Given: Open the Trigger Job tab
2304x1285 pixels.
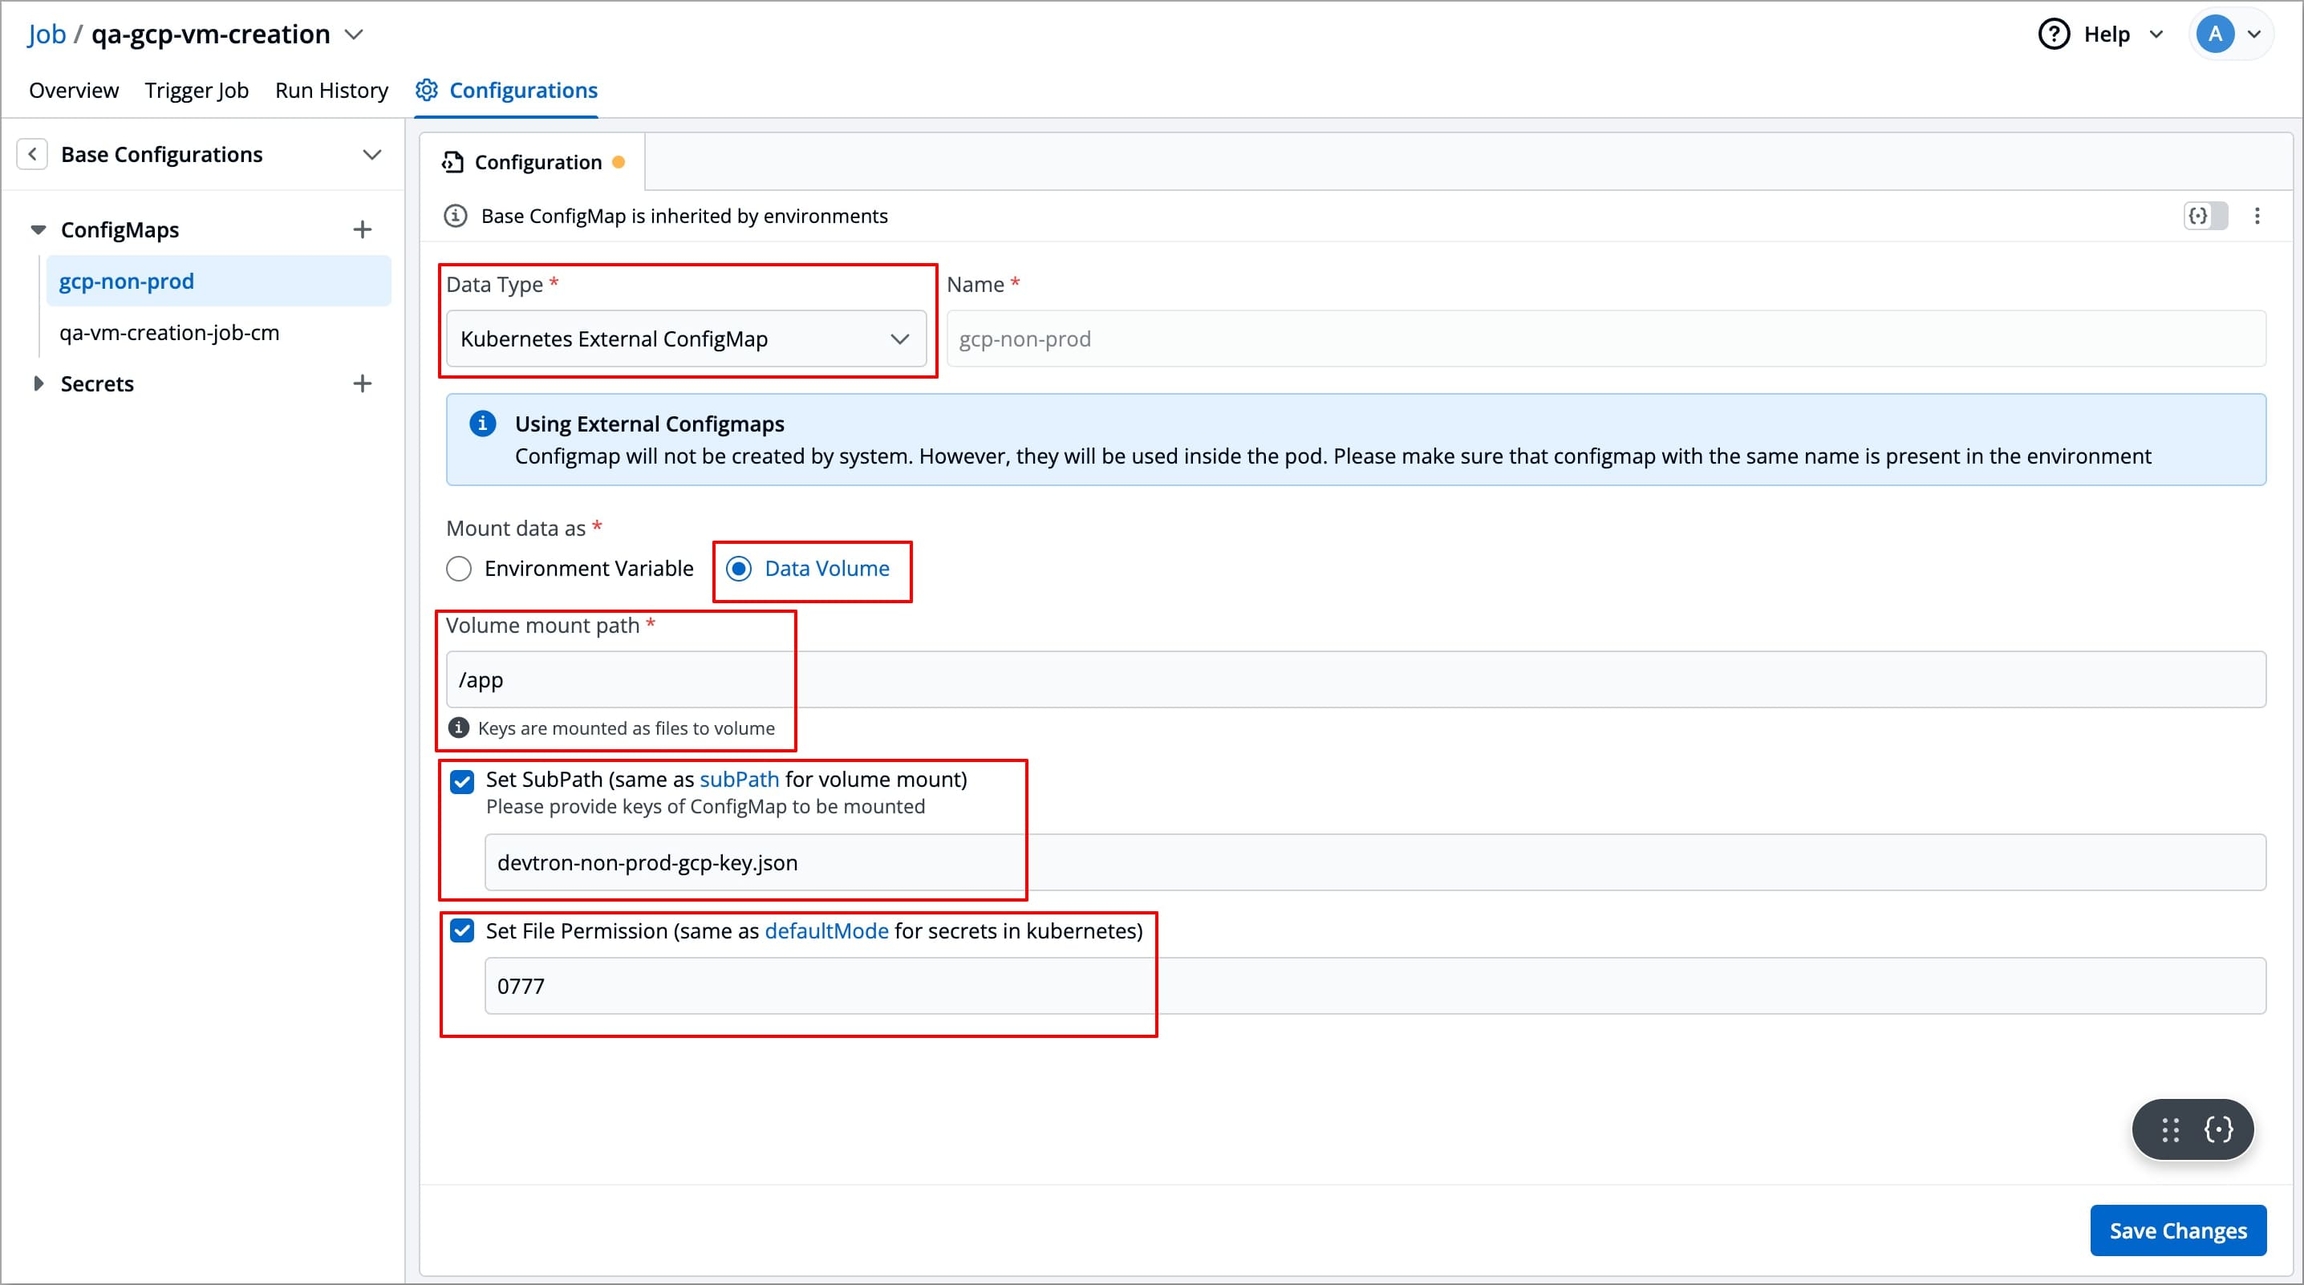Looking at the screenshot, I should click(196, 90).
